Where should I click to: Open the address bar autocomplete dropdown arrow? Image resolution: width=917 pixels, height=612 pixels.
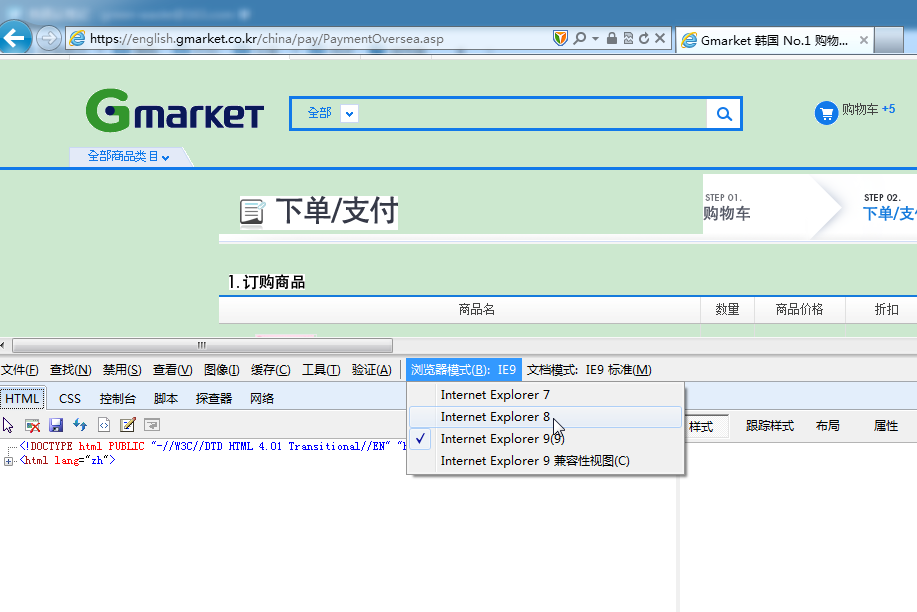pos(595,38)
